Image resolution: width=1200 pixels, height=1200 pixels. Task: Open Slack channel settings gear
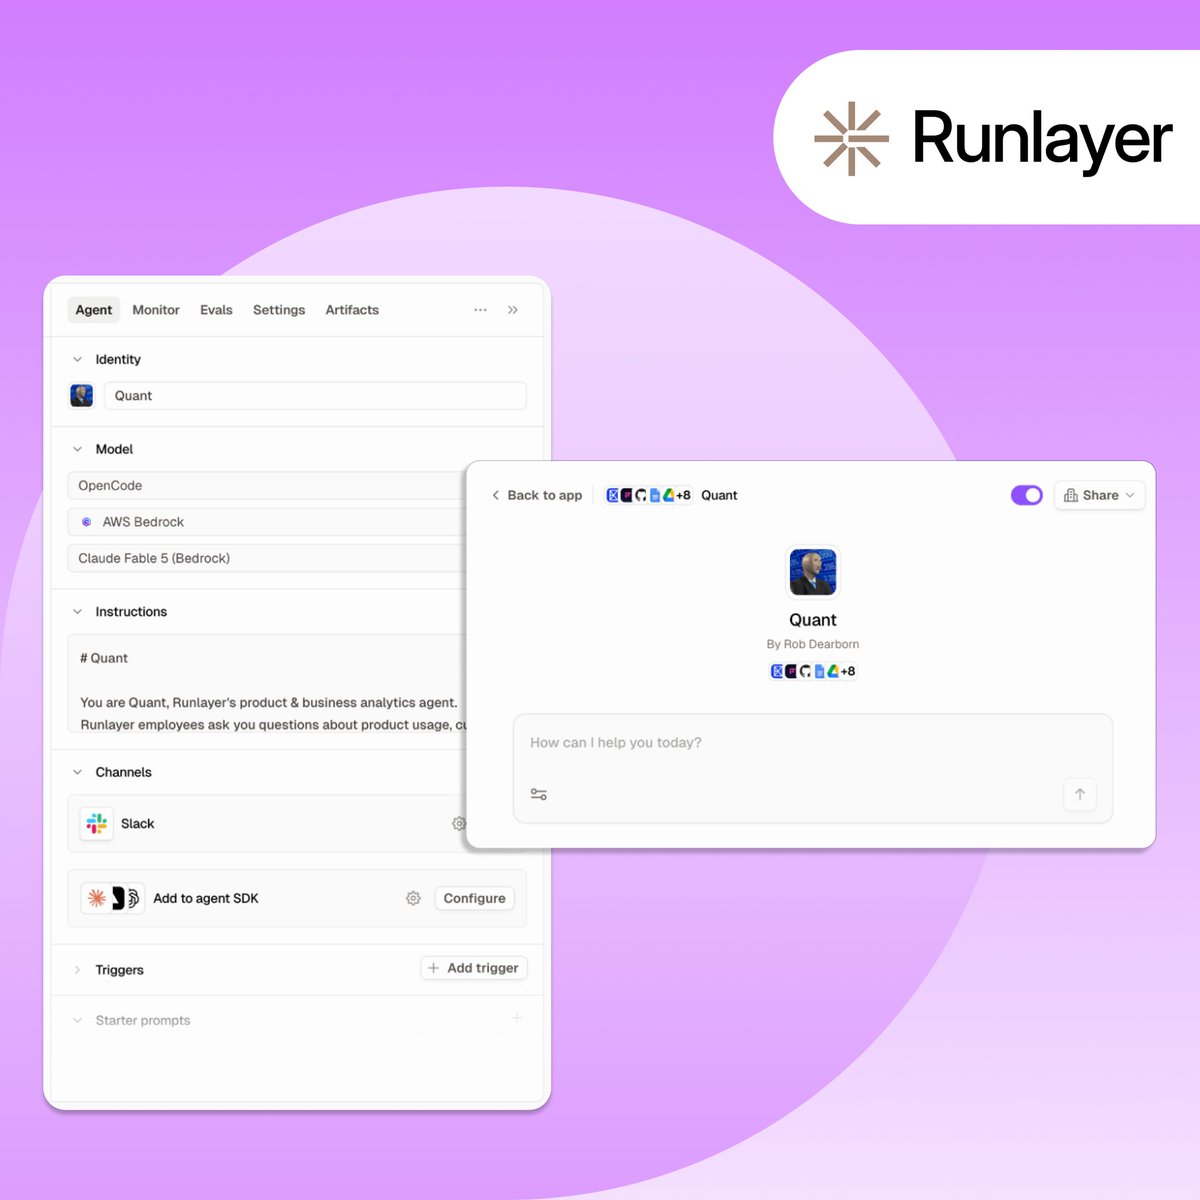click(458, 824)
